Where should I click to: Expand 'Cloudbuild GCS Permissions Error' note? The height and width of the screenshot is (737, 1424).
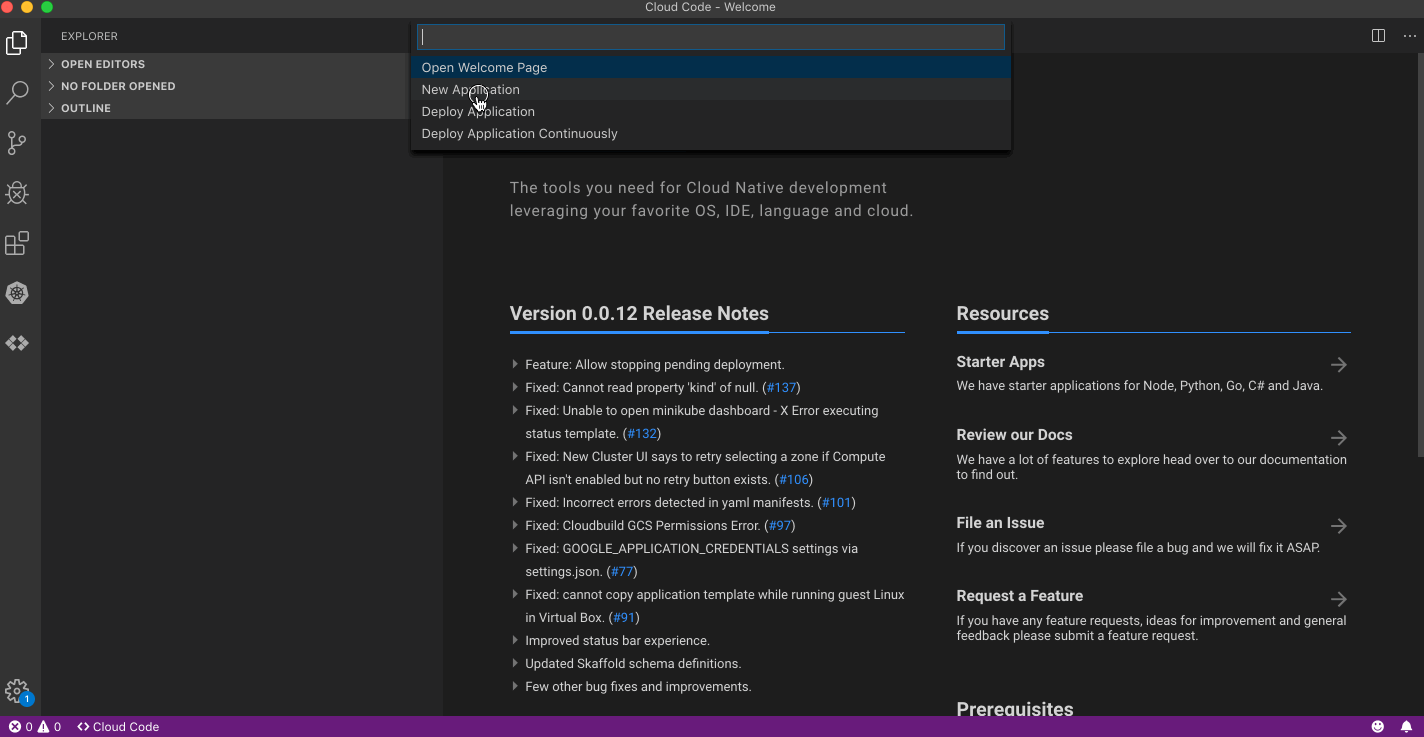(515, 526)
